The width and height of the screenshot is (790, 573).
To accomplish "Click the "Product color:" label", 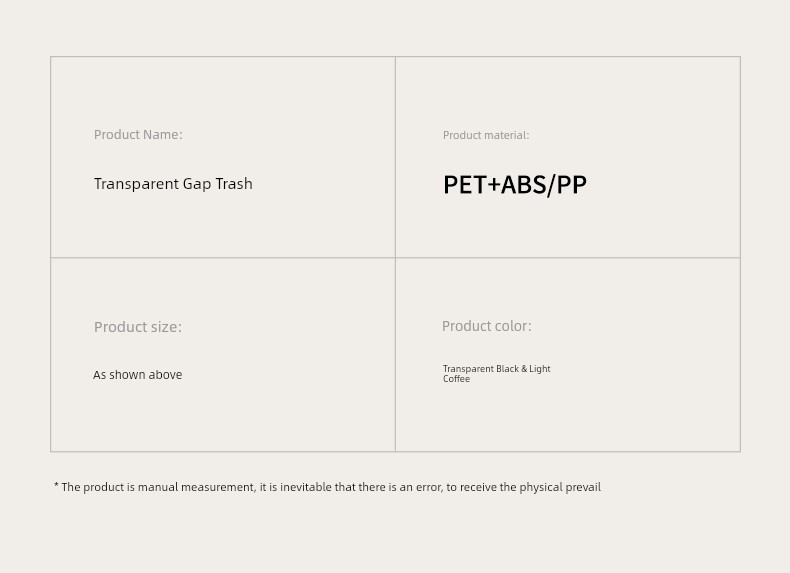I will click(487, 326).
